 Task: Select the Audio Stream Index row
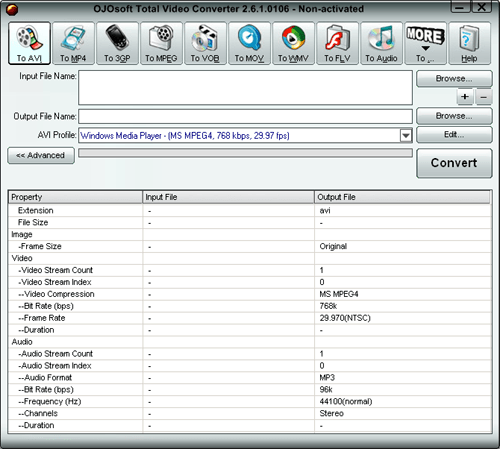pyautogui.click(x=250, y=366)
